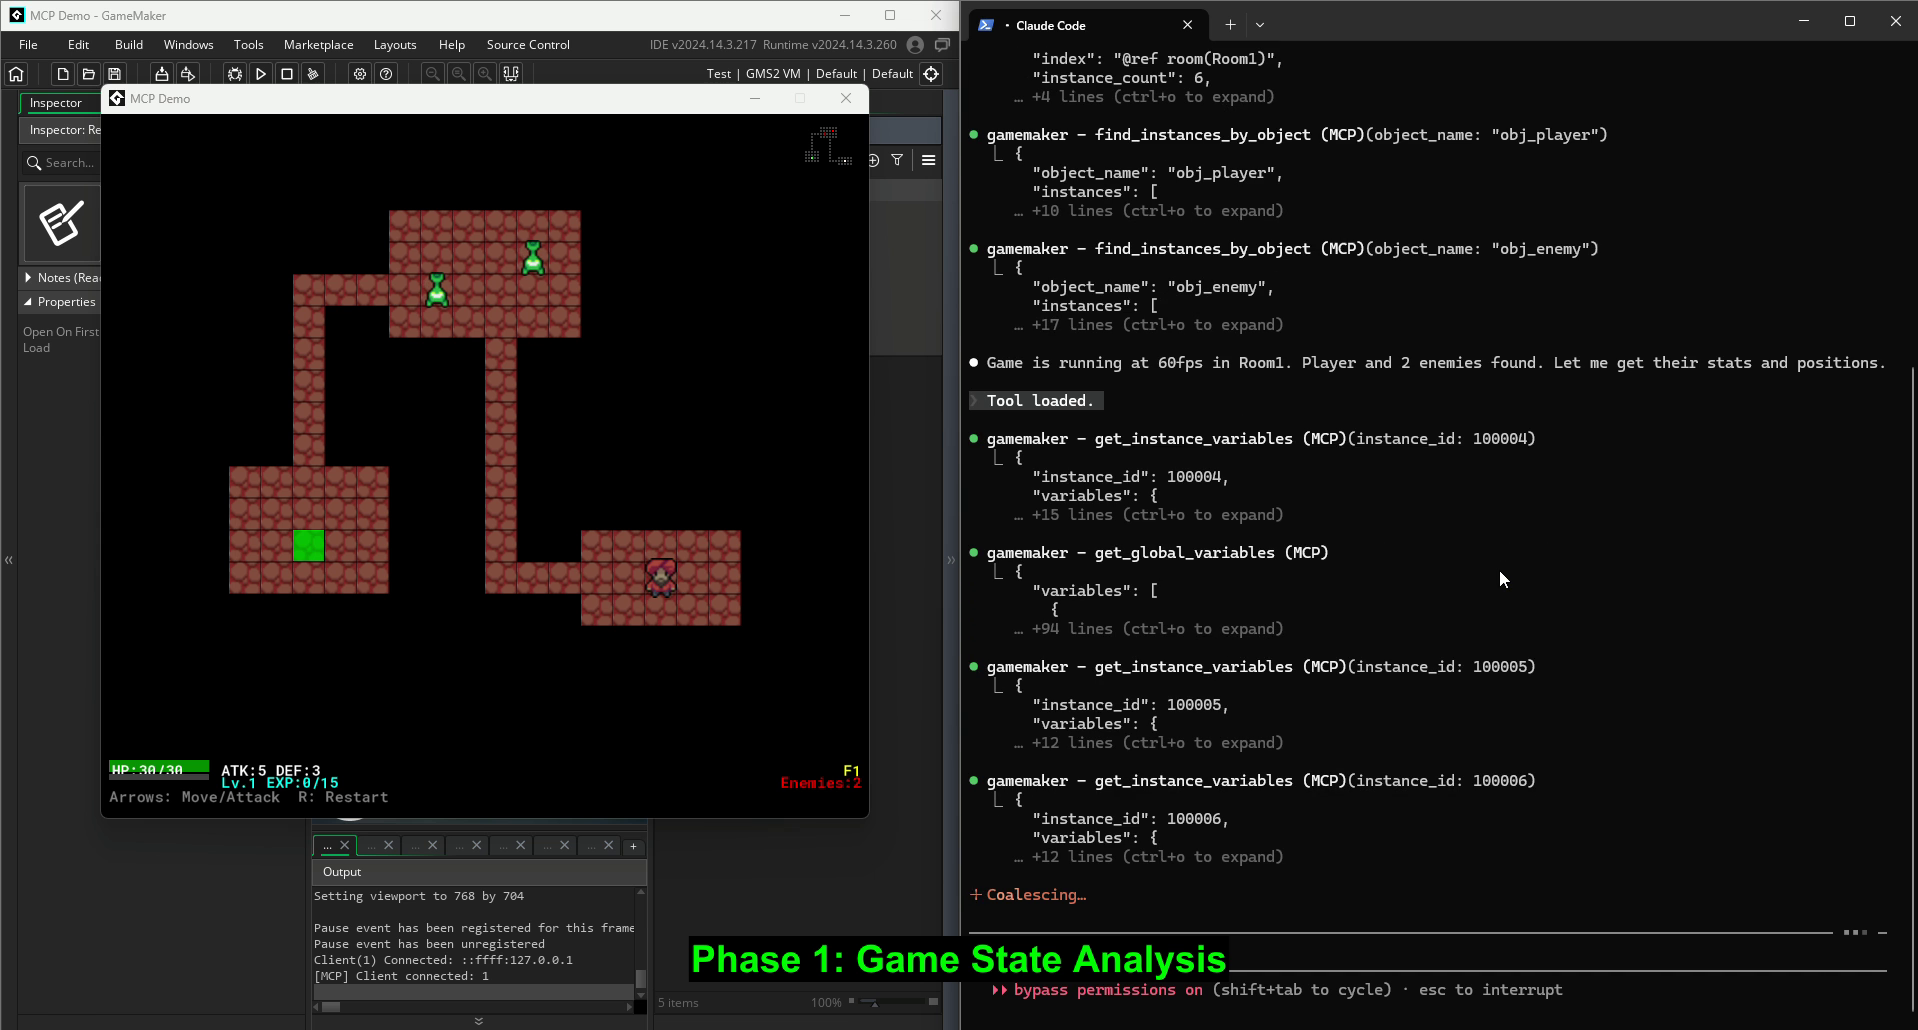The width and height of the screenshot is (1918, 1030).
Task: Click the green stairs tile in game
Action: [309, 546]
